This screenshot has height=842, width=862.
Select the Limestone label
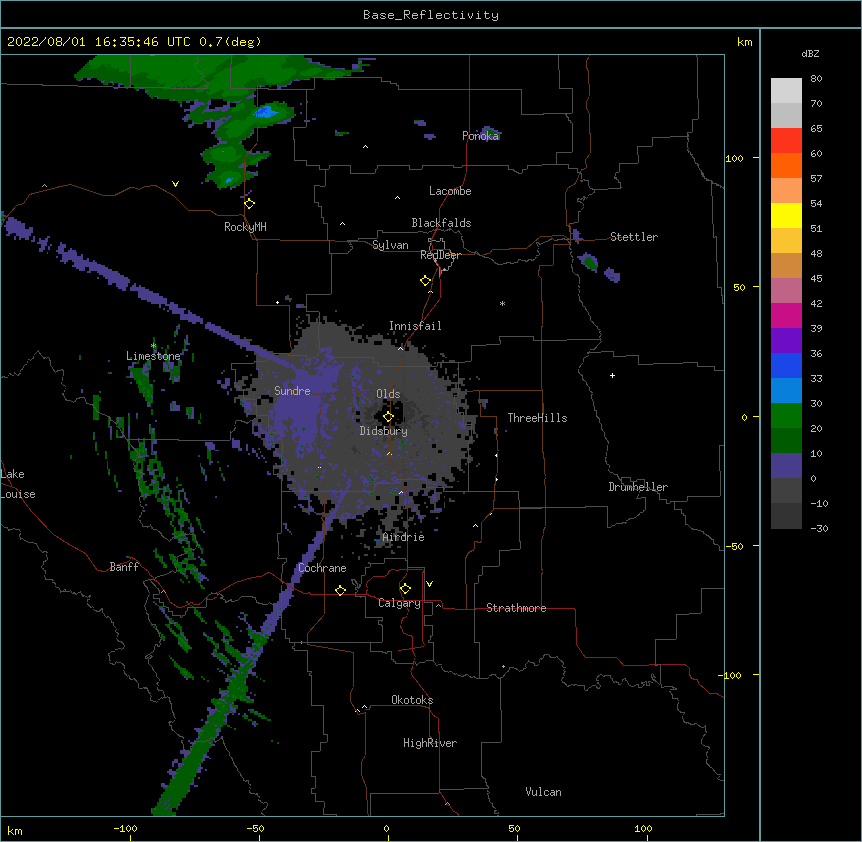click(x=153, y=356)
